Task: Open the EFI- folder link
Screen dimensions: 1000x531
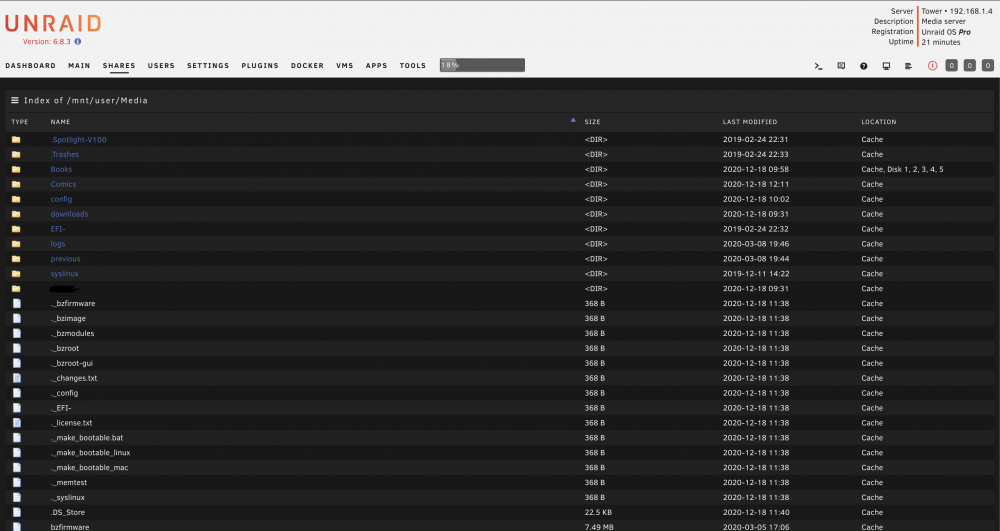Action: tap(58, 229)
